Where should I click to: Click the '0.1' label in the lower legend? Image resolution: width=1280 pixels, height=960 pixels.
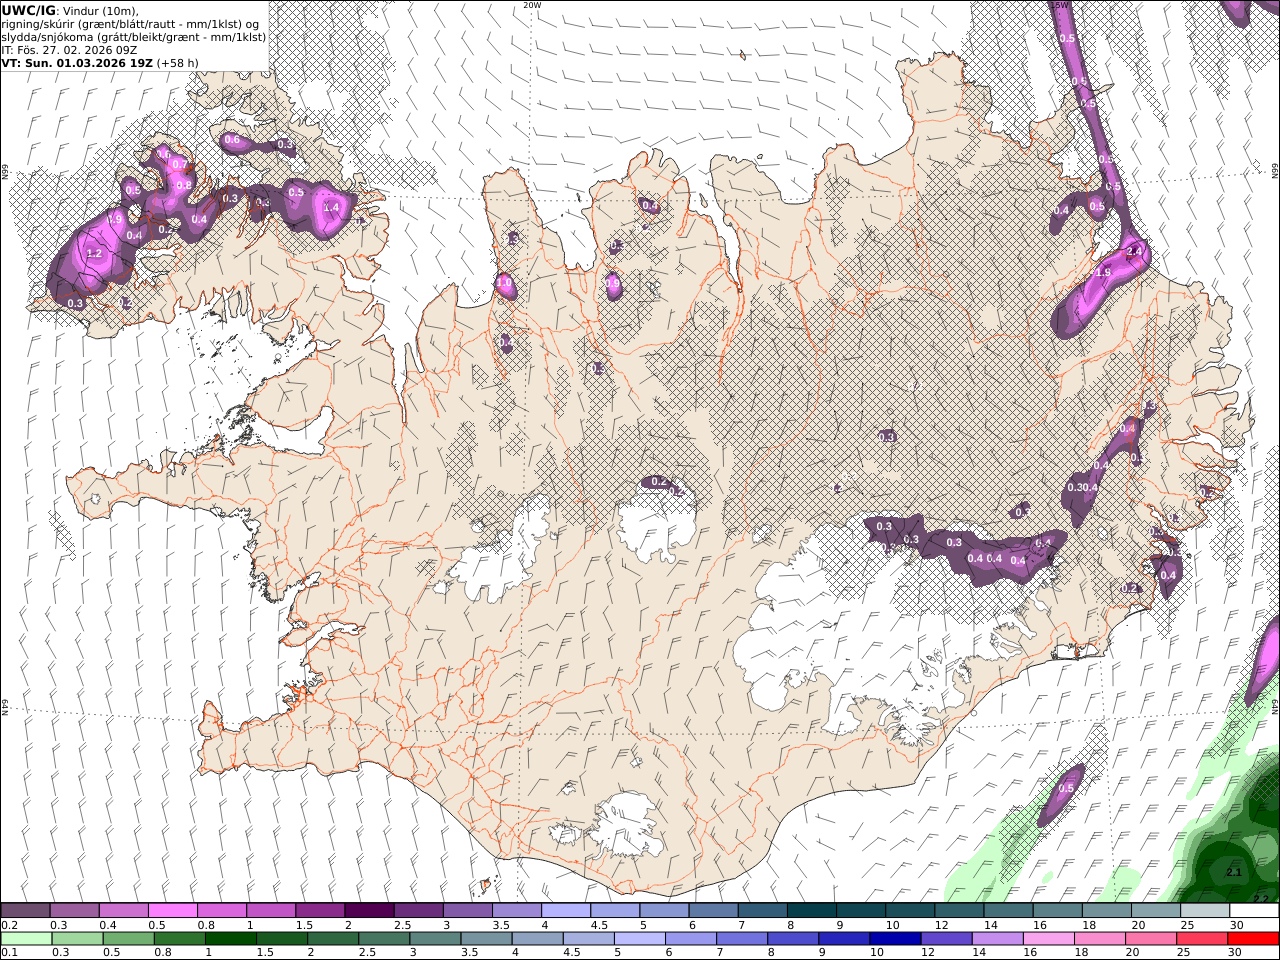click(10, 953)
